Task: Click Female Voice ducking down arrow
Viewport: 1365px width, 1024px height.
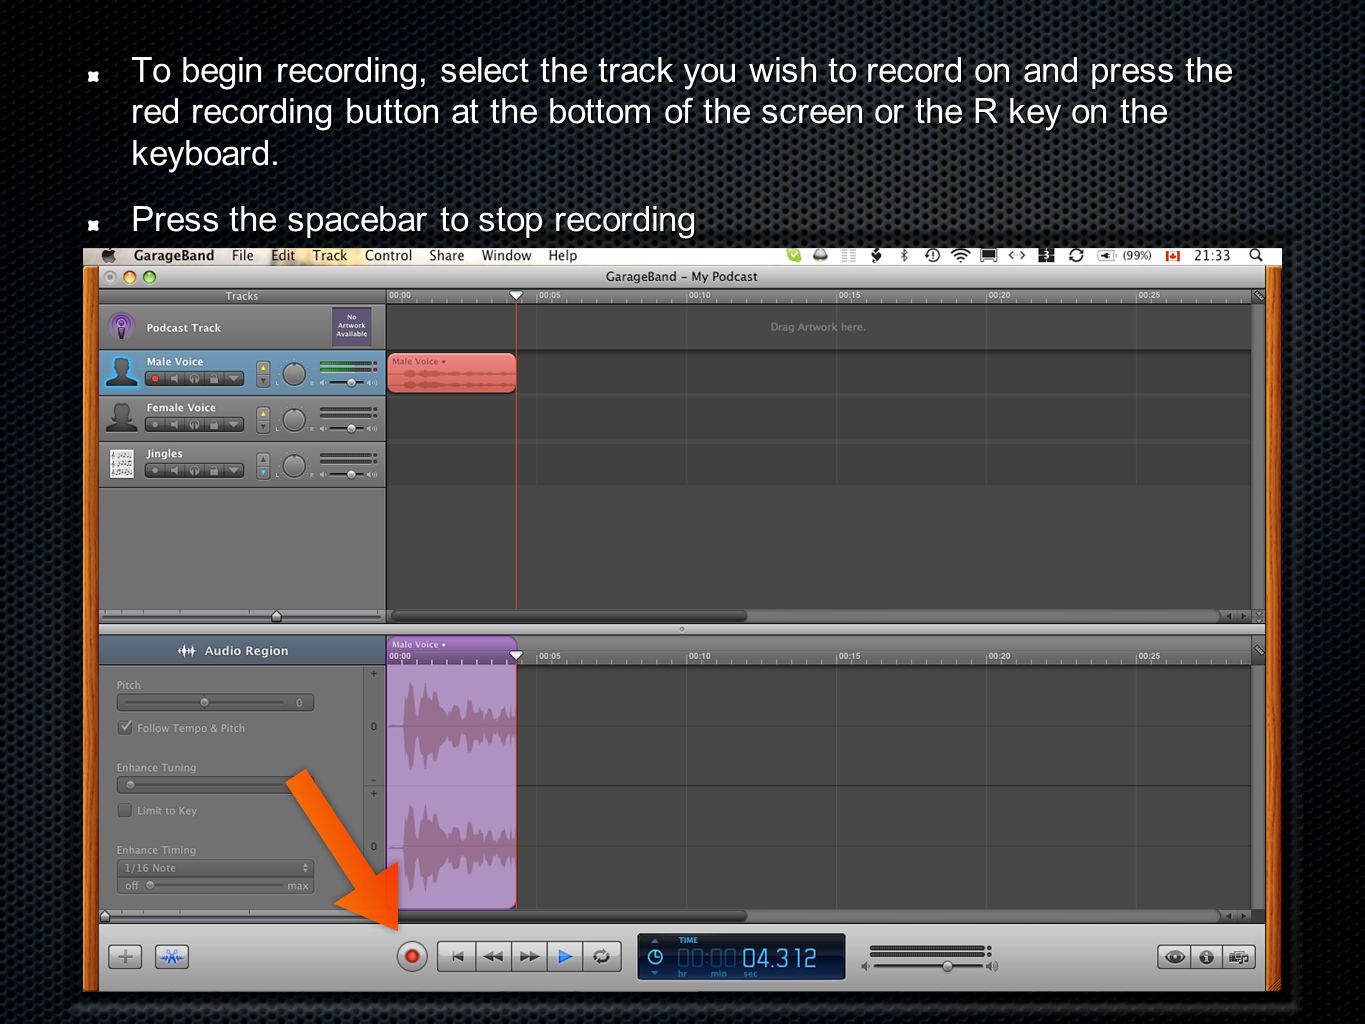Action: click(263, 427)
